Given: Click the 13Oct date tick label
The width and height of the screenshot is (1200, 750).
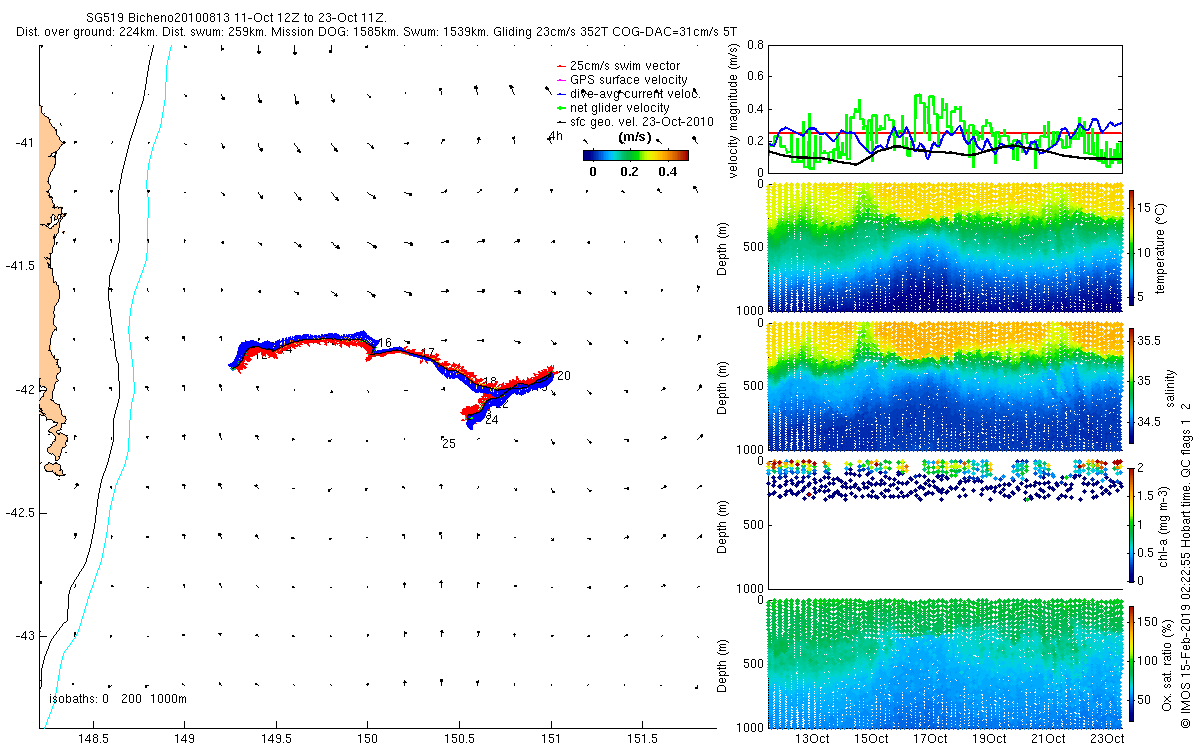Looking at the screenshot, I should [811, 739].
